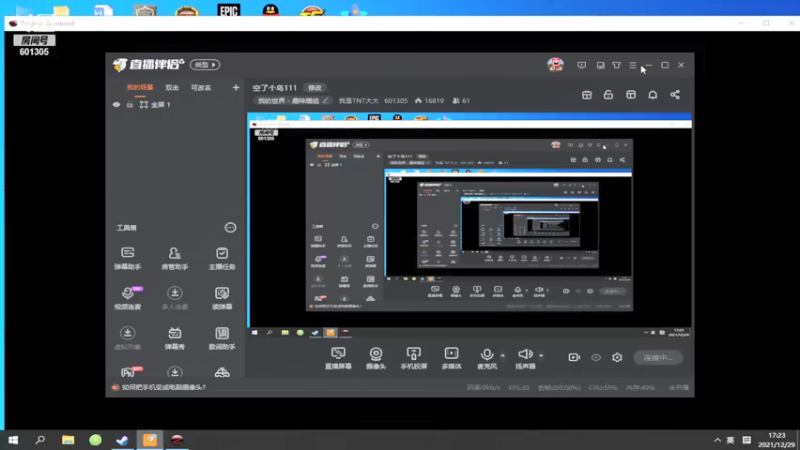Click the bell notification icon above preview

pos(653,95)
